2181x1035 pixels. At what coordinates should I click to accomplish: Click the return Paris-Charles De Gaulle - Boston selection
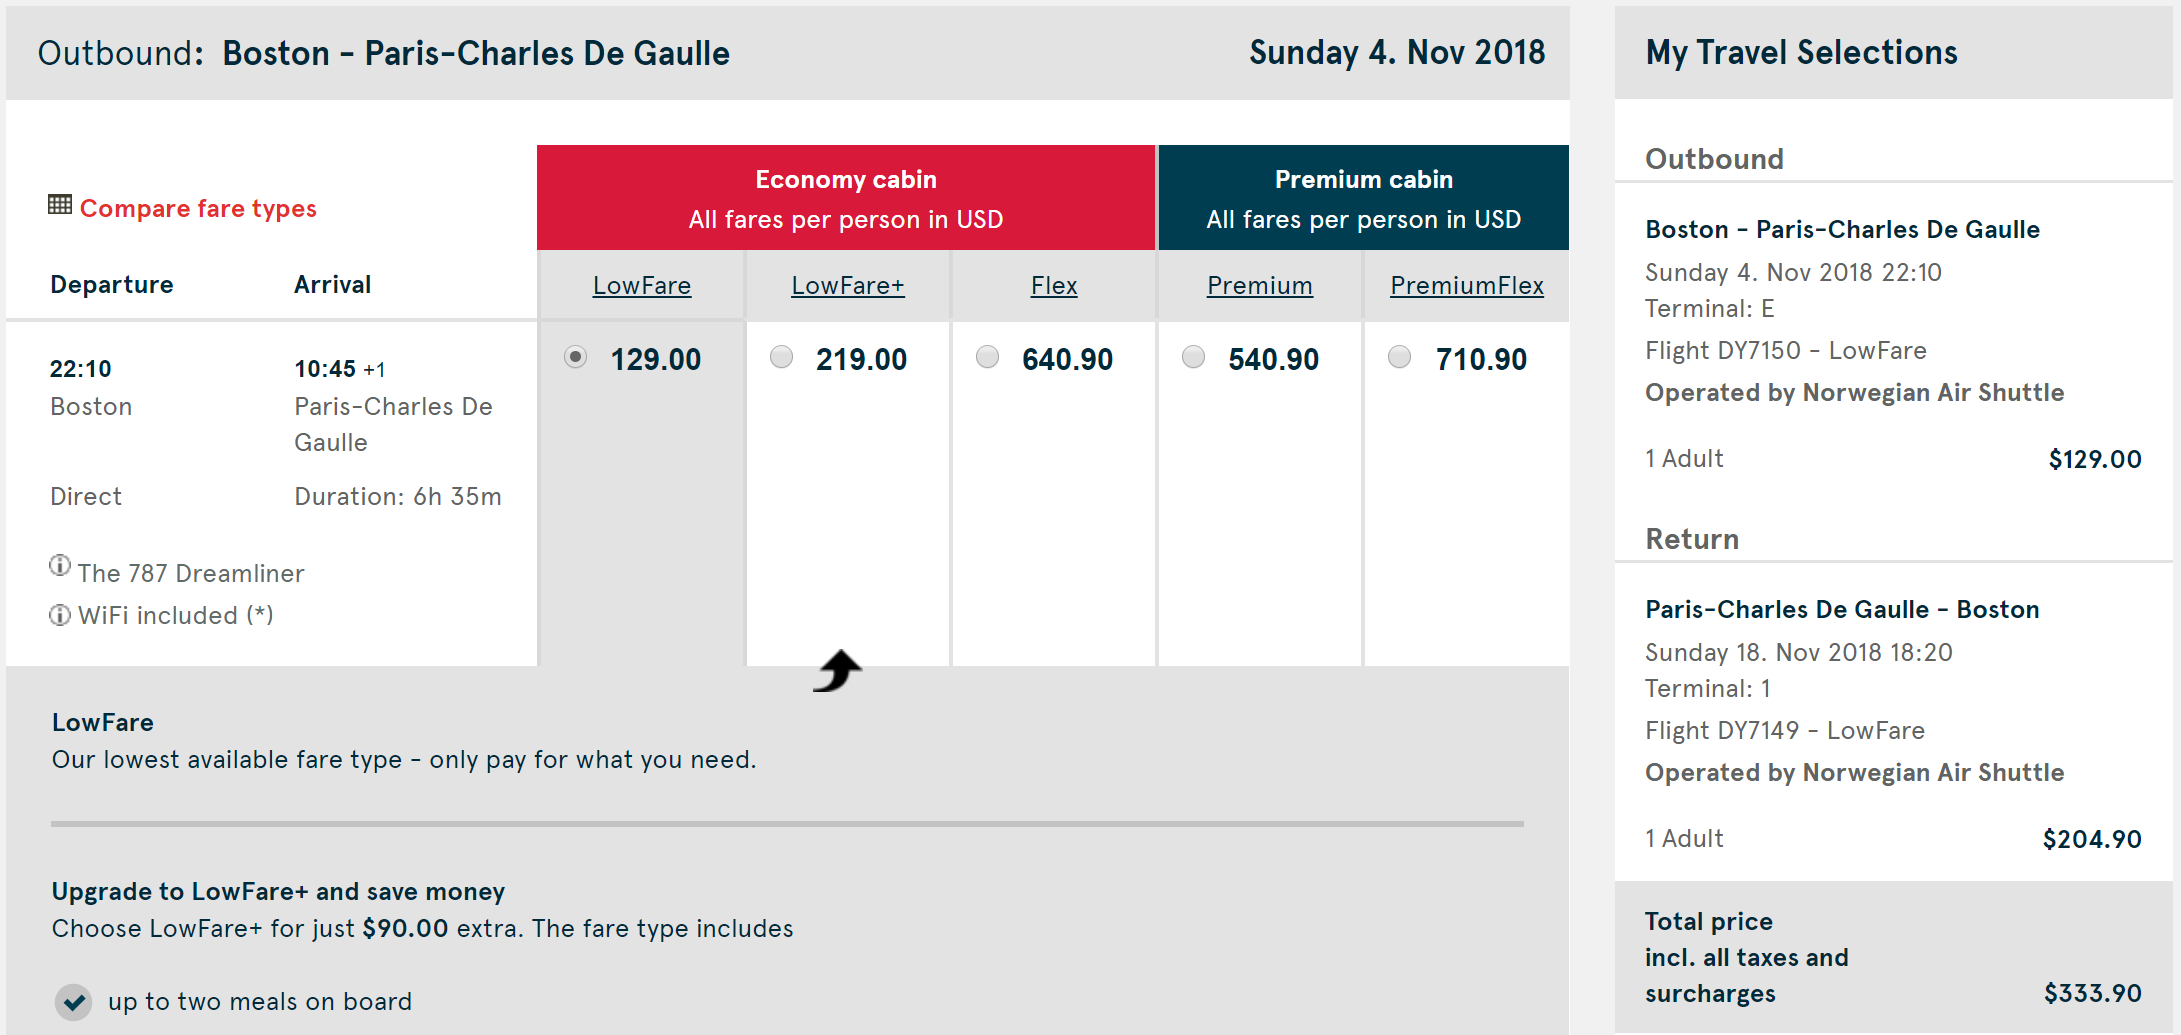pos(1842,610)
